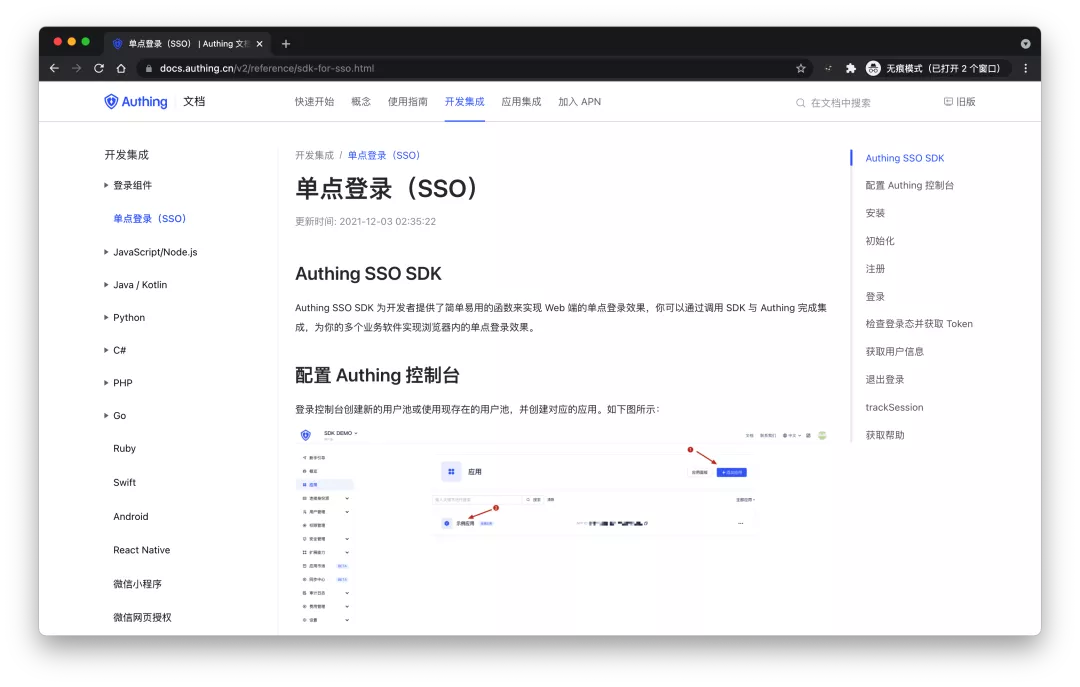Open 微信网页授权 in sidebar
This screenshot has width=1080, height=687.
[143, 617]
